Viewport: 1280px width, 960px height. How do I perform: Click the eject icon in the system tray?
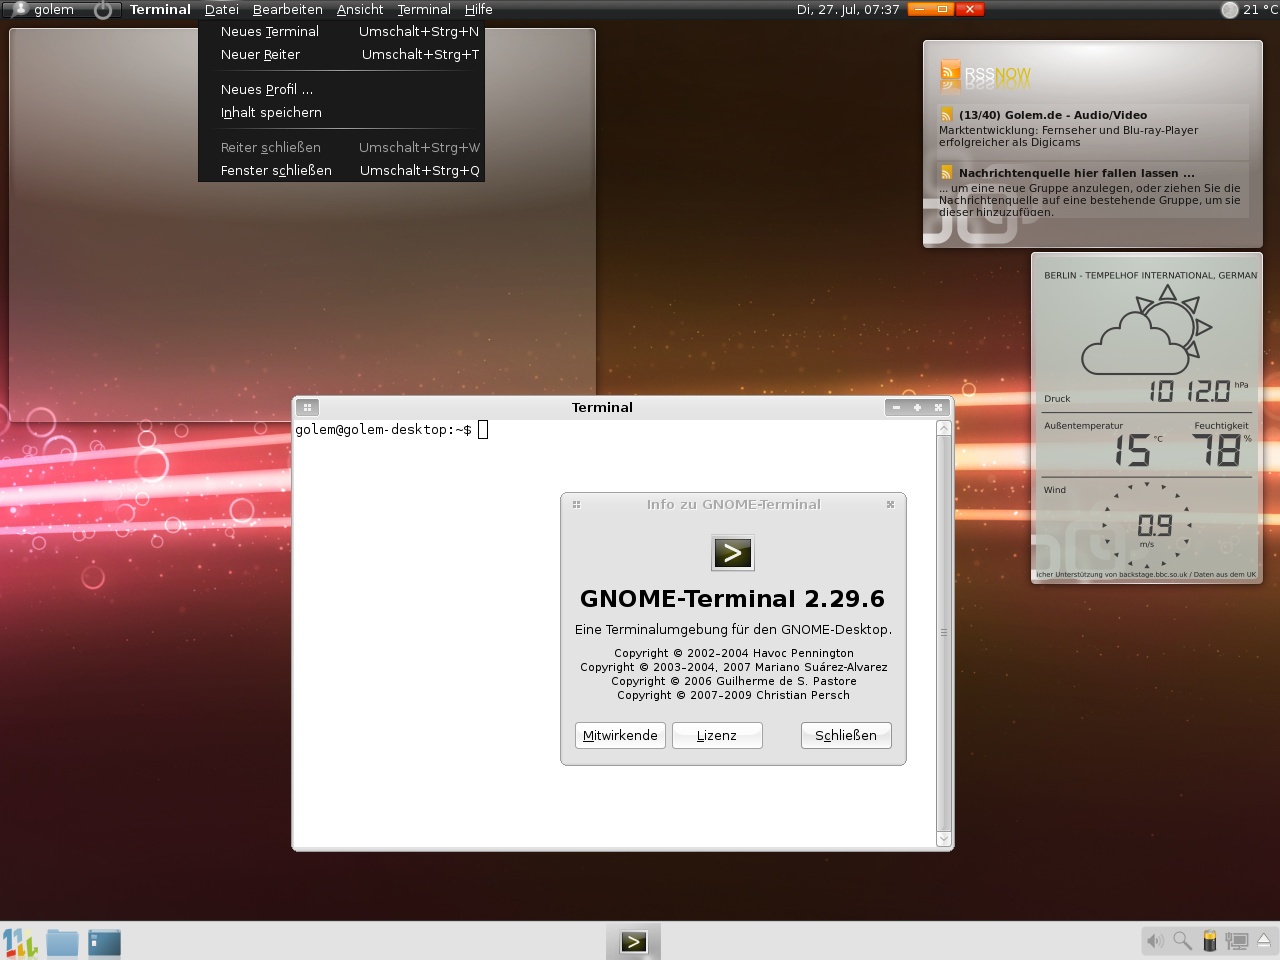tap(1263, 940)
